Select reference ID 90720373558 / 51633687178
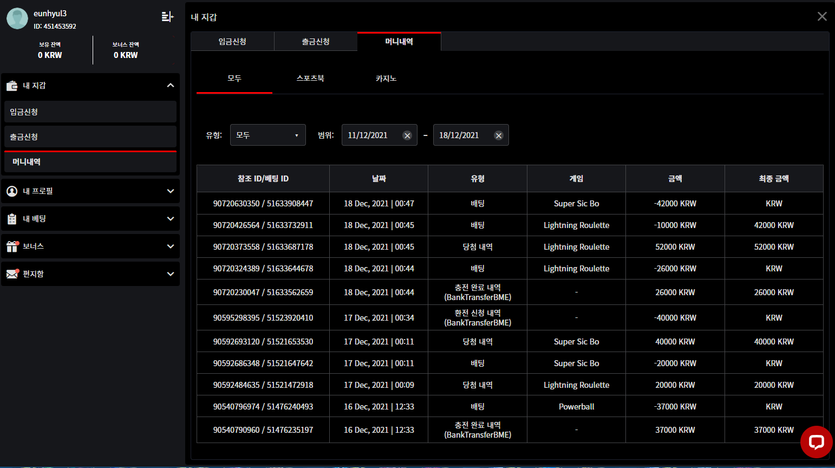This screenshot has width=835, height=468. tap(263, 247)
